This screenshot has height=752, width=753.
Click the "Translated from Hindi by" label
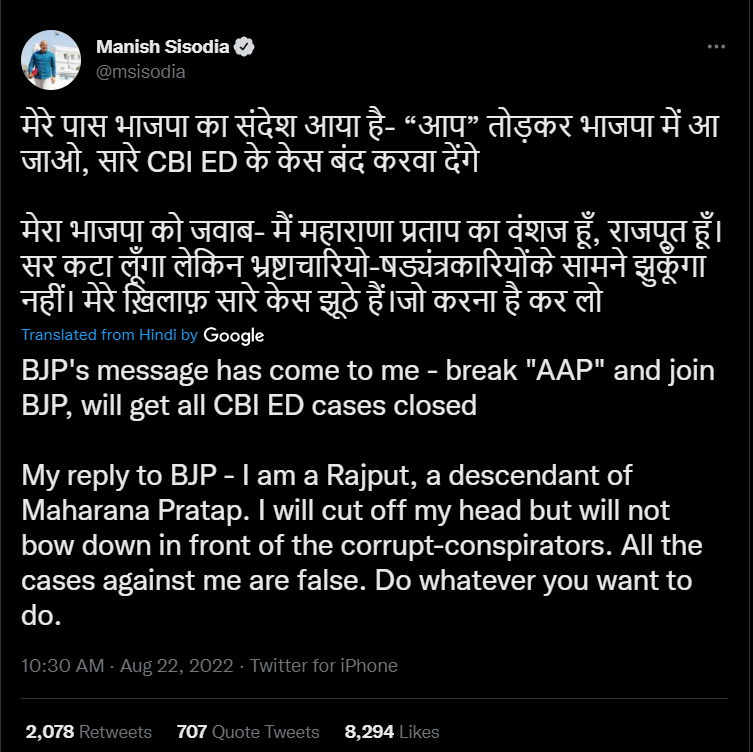coord(110,336)
